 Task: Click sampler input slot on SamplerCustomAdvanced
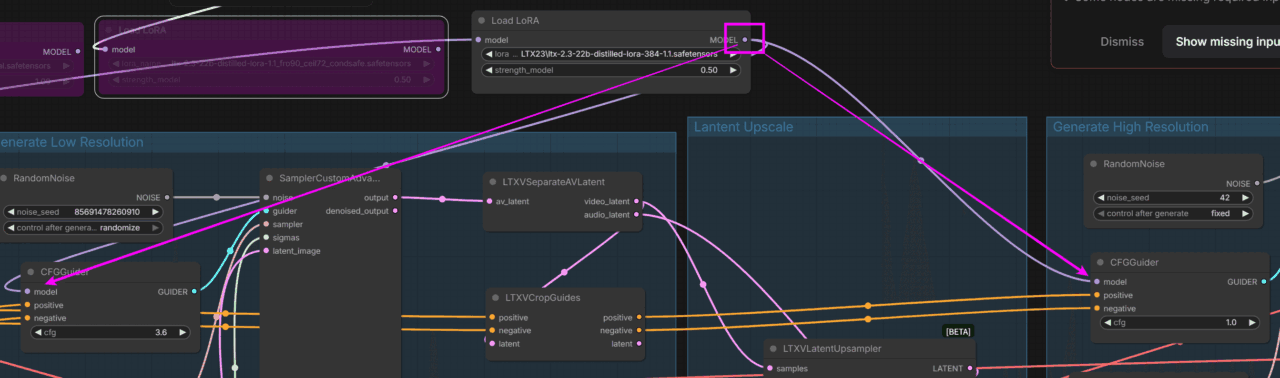click(266, 224)
